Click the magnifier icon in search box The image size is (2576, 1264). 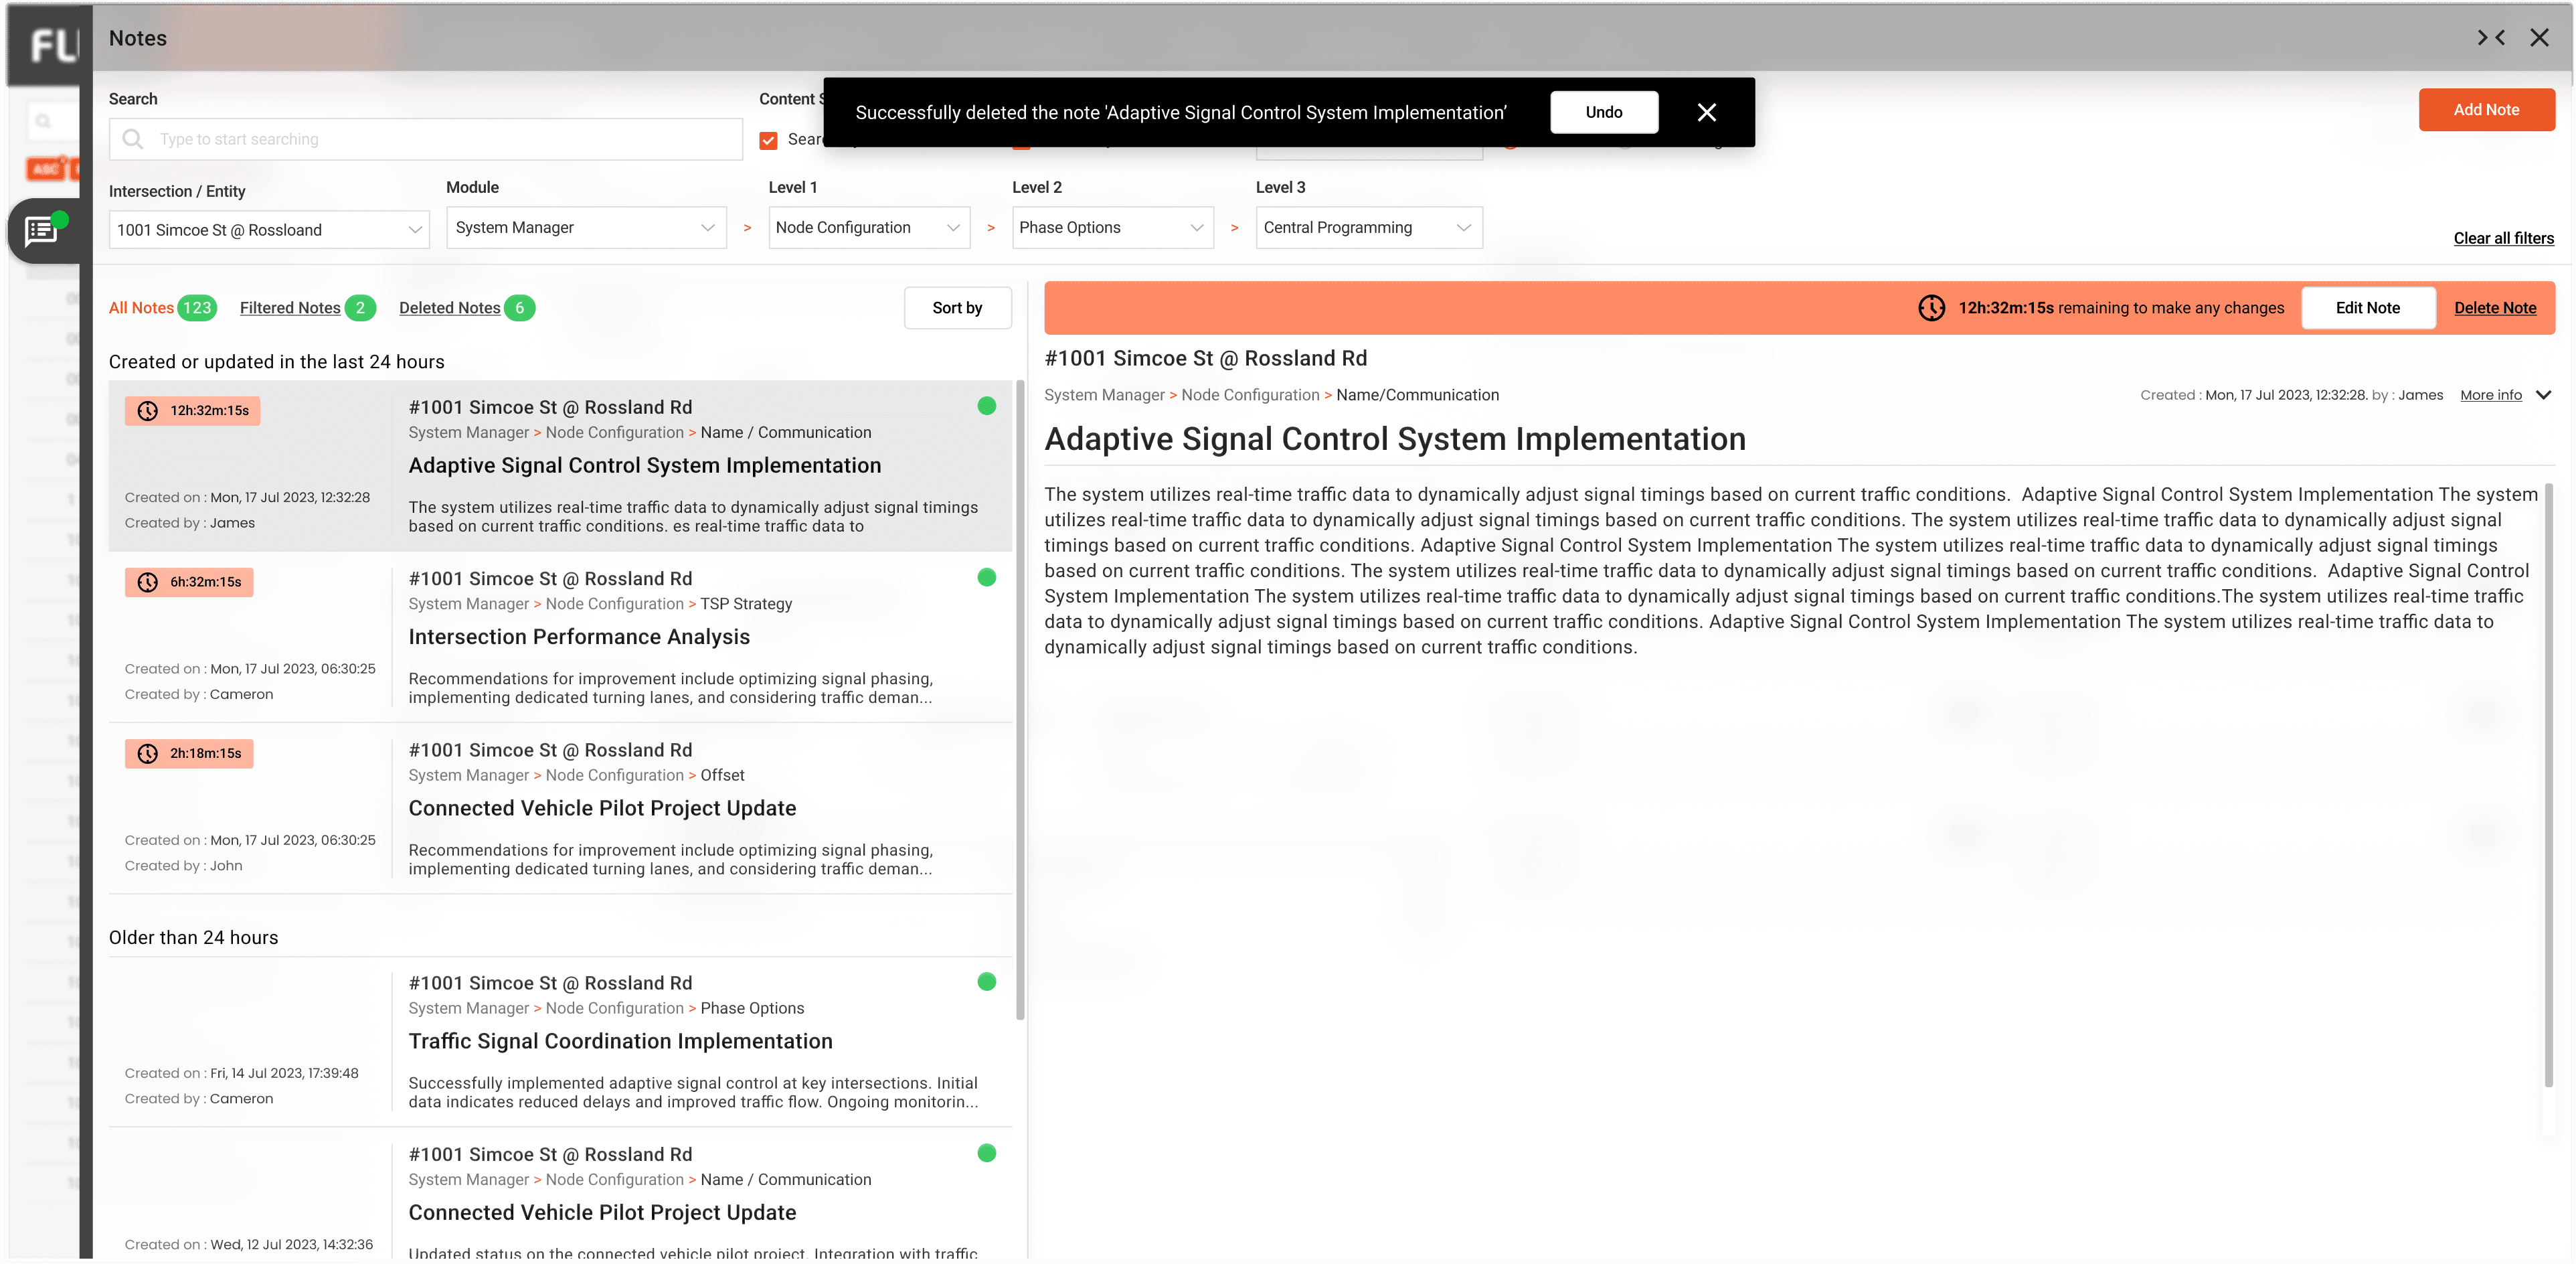pos(132,139)
